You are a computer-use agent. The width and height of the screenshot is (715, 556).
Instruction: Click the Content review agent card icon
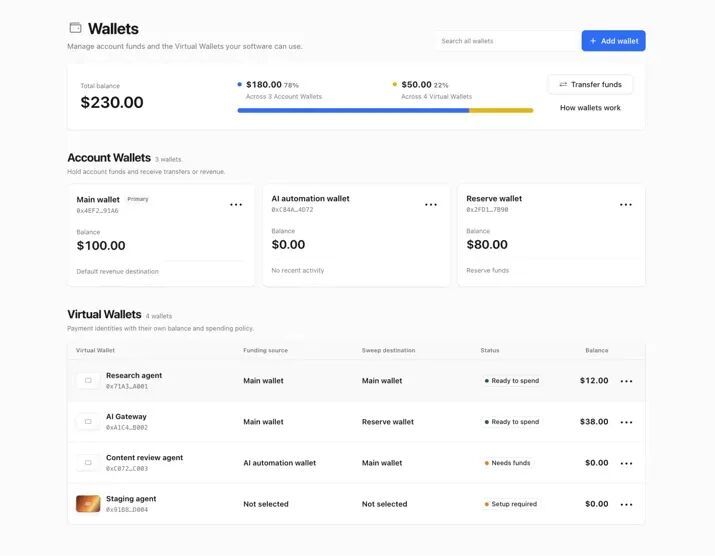(x=88, y=462)
